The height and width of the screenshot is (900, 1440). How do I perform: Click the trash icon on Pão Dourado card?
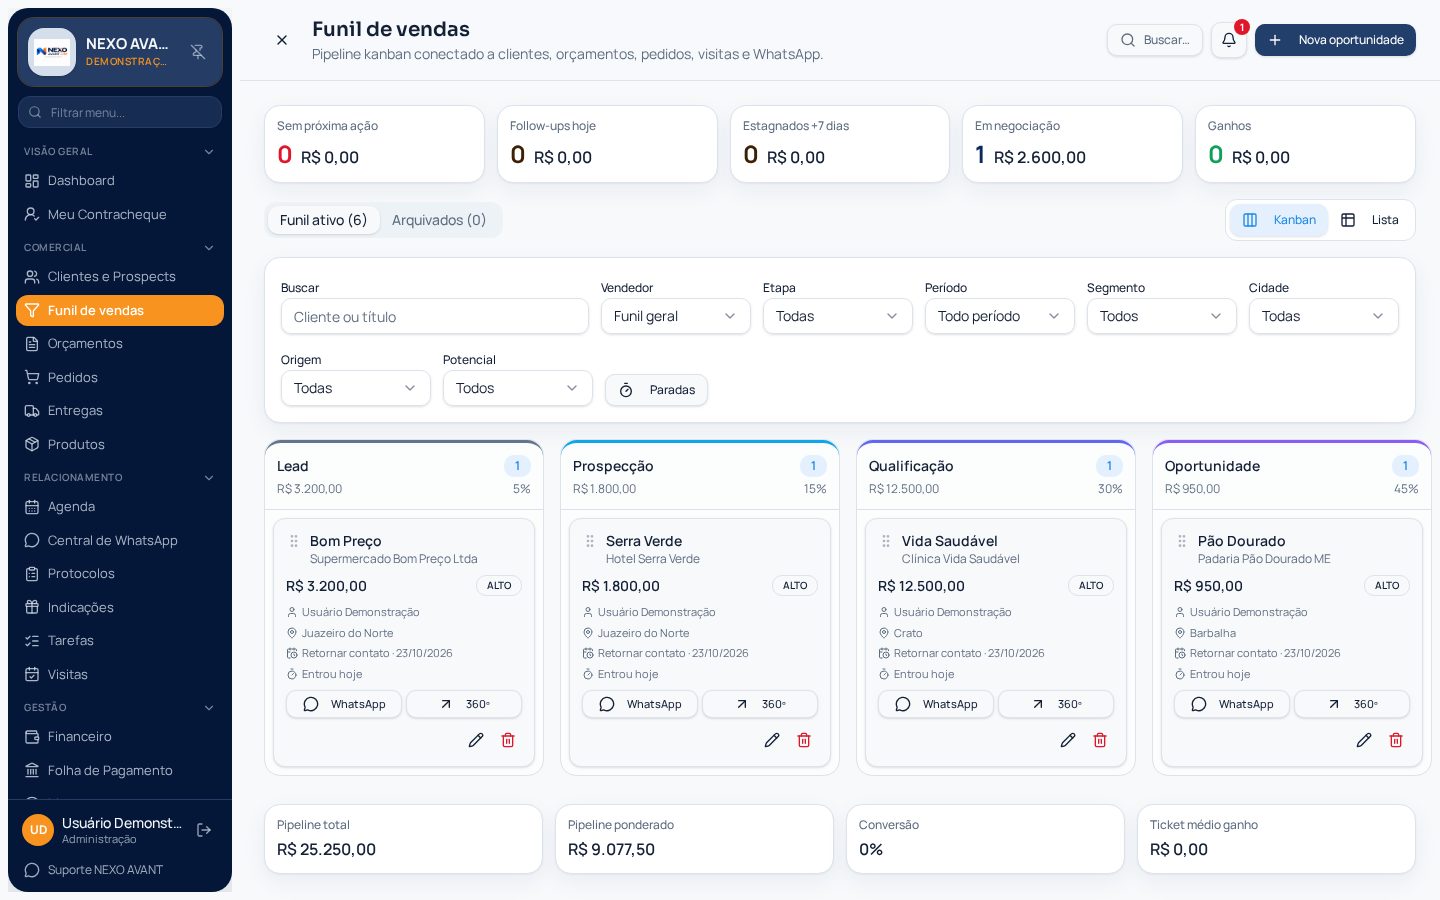1396,740
